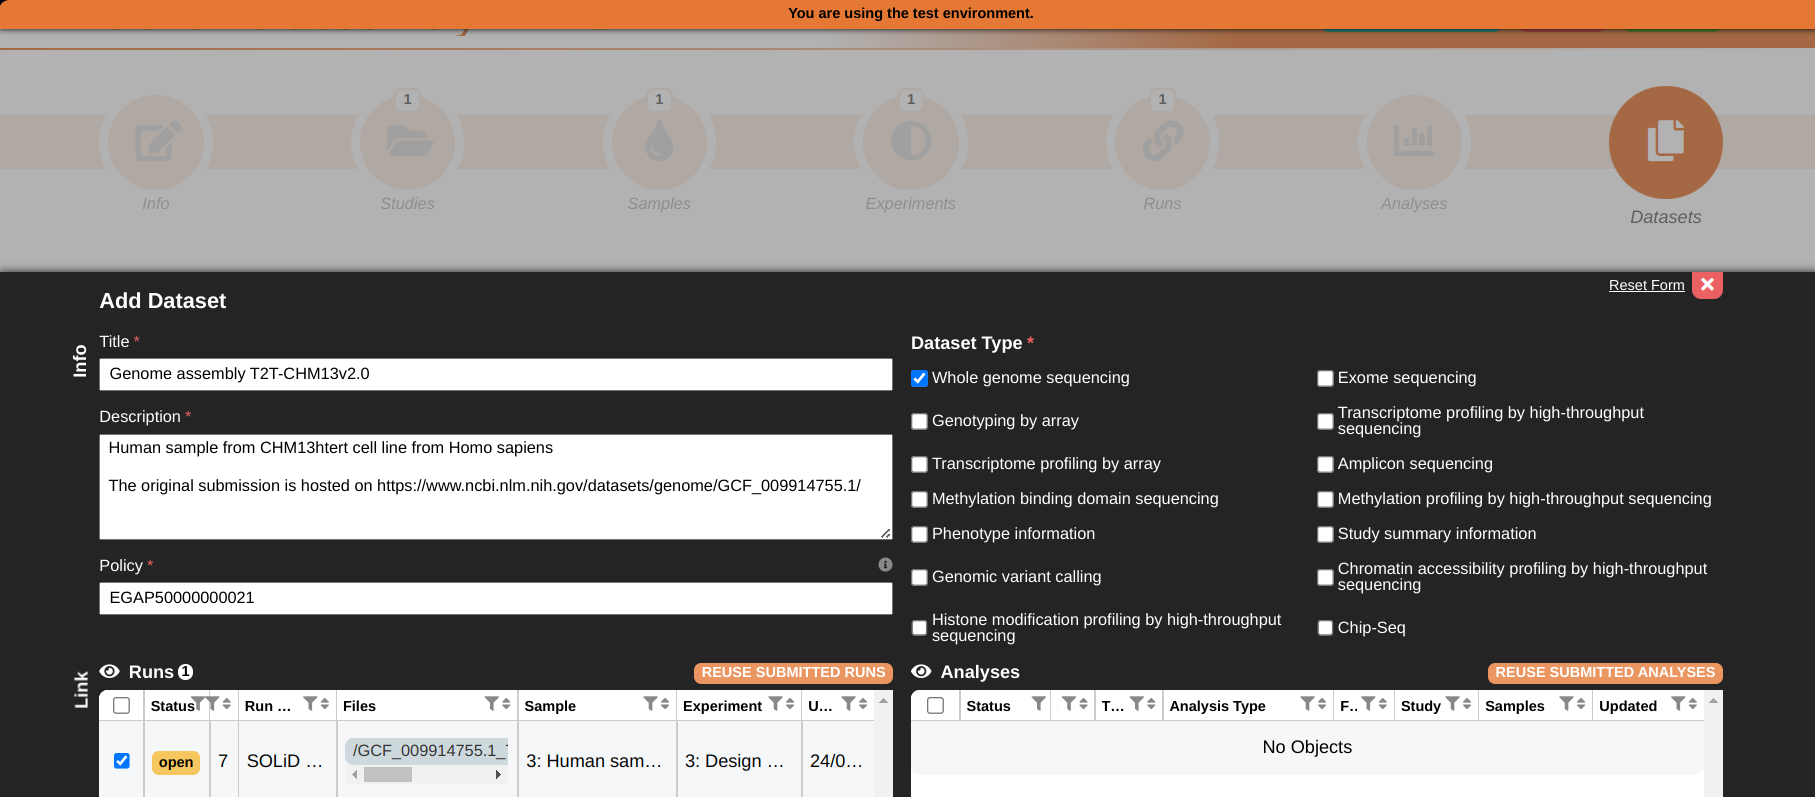Open the Samples droplet step
Screen dimensions: 1815x797
659,142
